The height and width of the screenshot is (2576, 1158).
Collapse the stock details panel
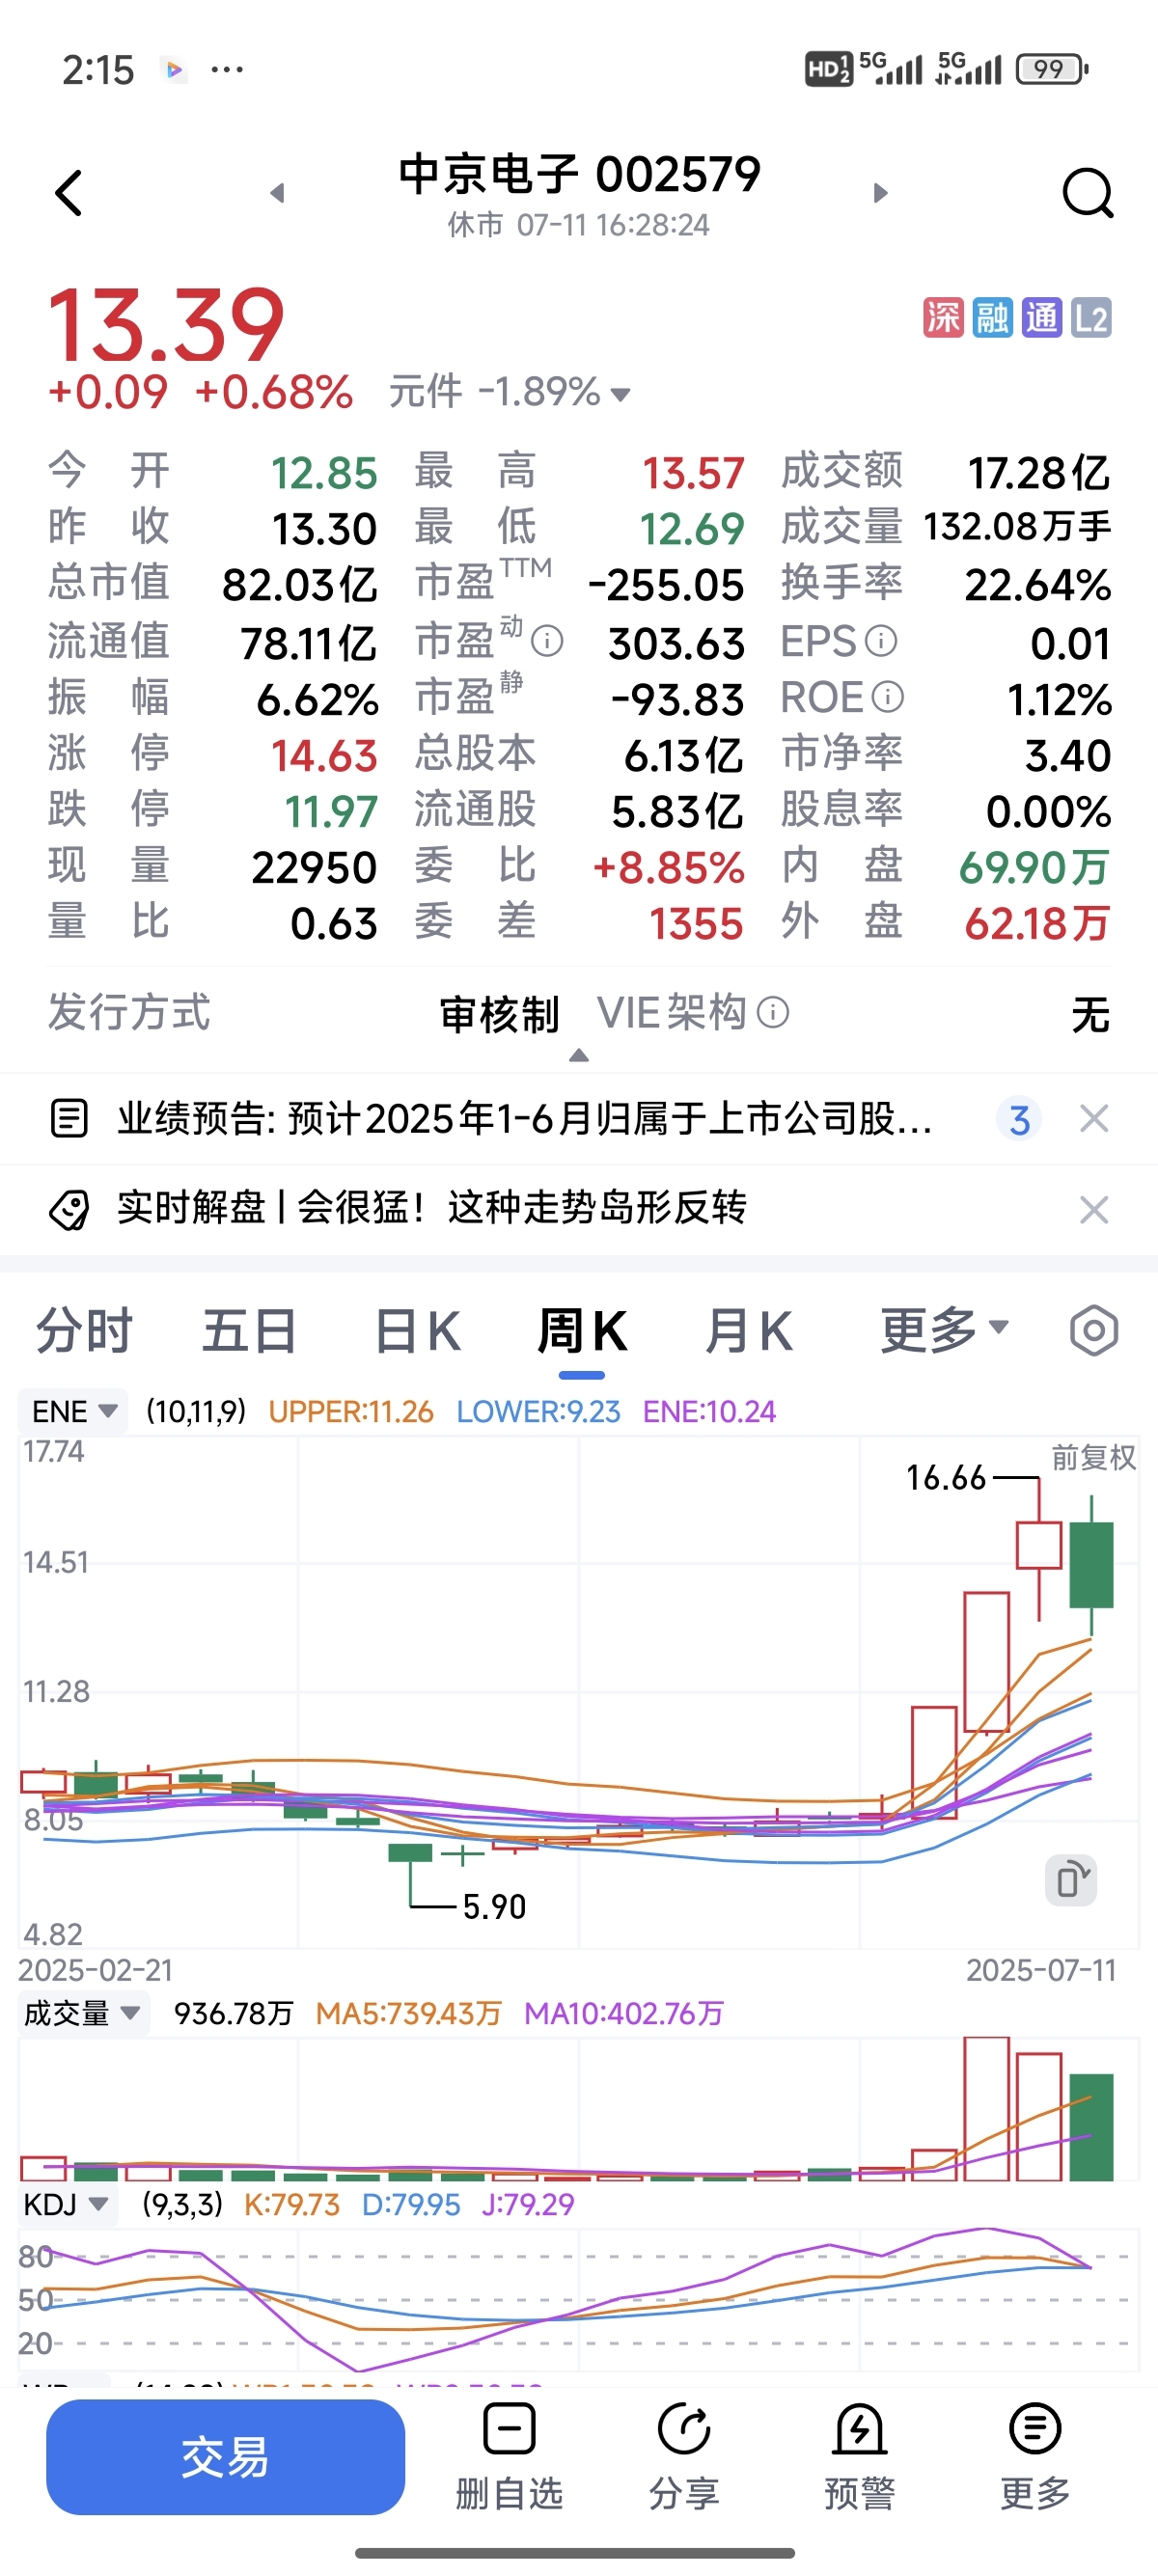pyautogui.click(x=579, y=1055)
